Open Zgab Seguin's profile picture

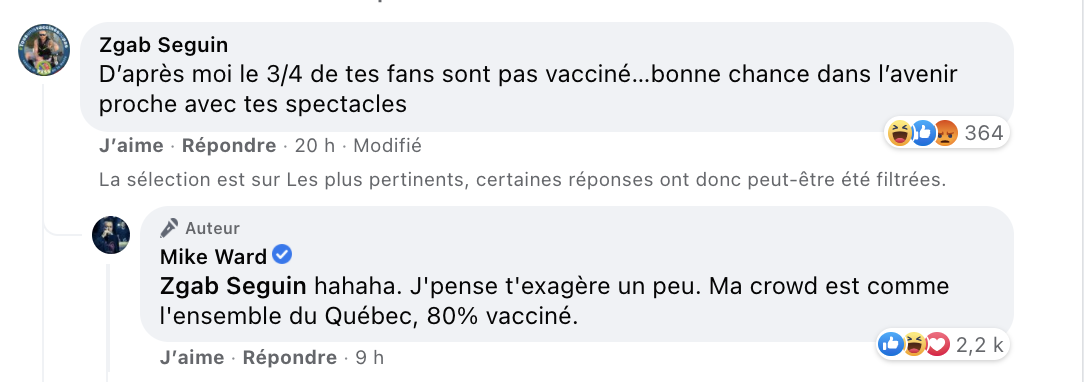pyautogui.click(x=44, y=50)
